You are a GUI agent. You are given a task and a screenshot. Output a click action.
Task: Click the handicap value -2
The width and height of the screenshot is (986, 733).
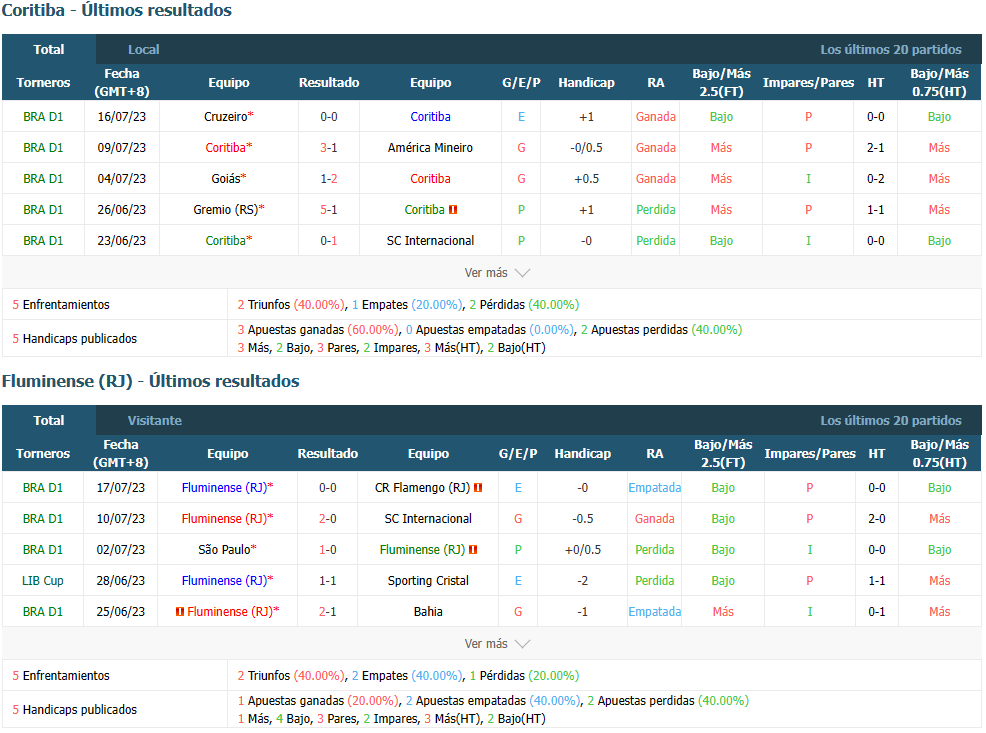point(583,581)
